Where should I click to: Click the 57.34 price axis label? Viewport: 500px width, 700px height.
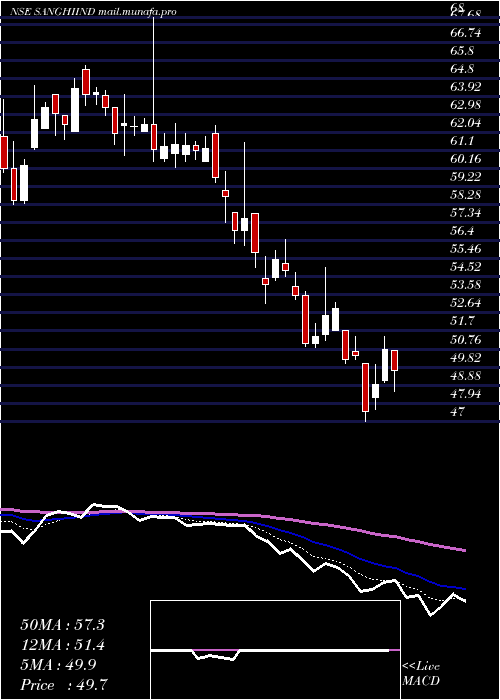(465, 213)
